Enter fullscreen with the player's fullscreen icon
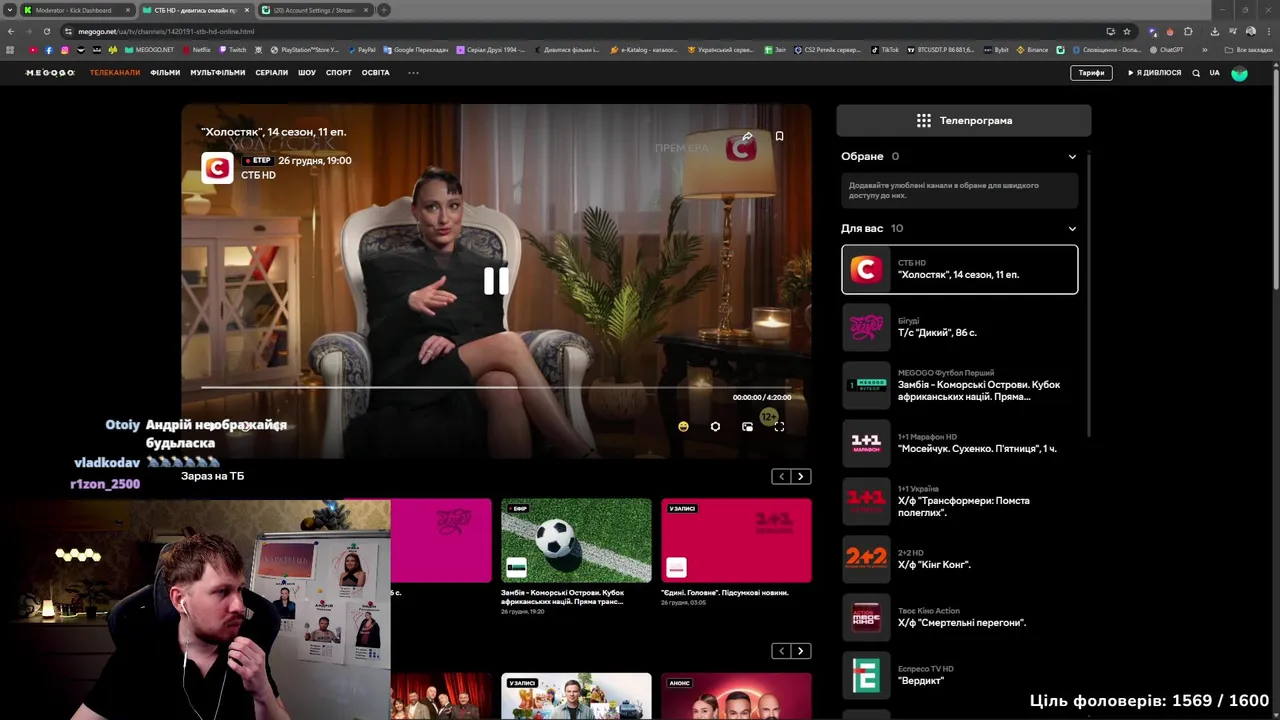The image size is (1280, 720). pos(779,427)
